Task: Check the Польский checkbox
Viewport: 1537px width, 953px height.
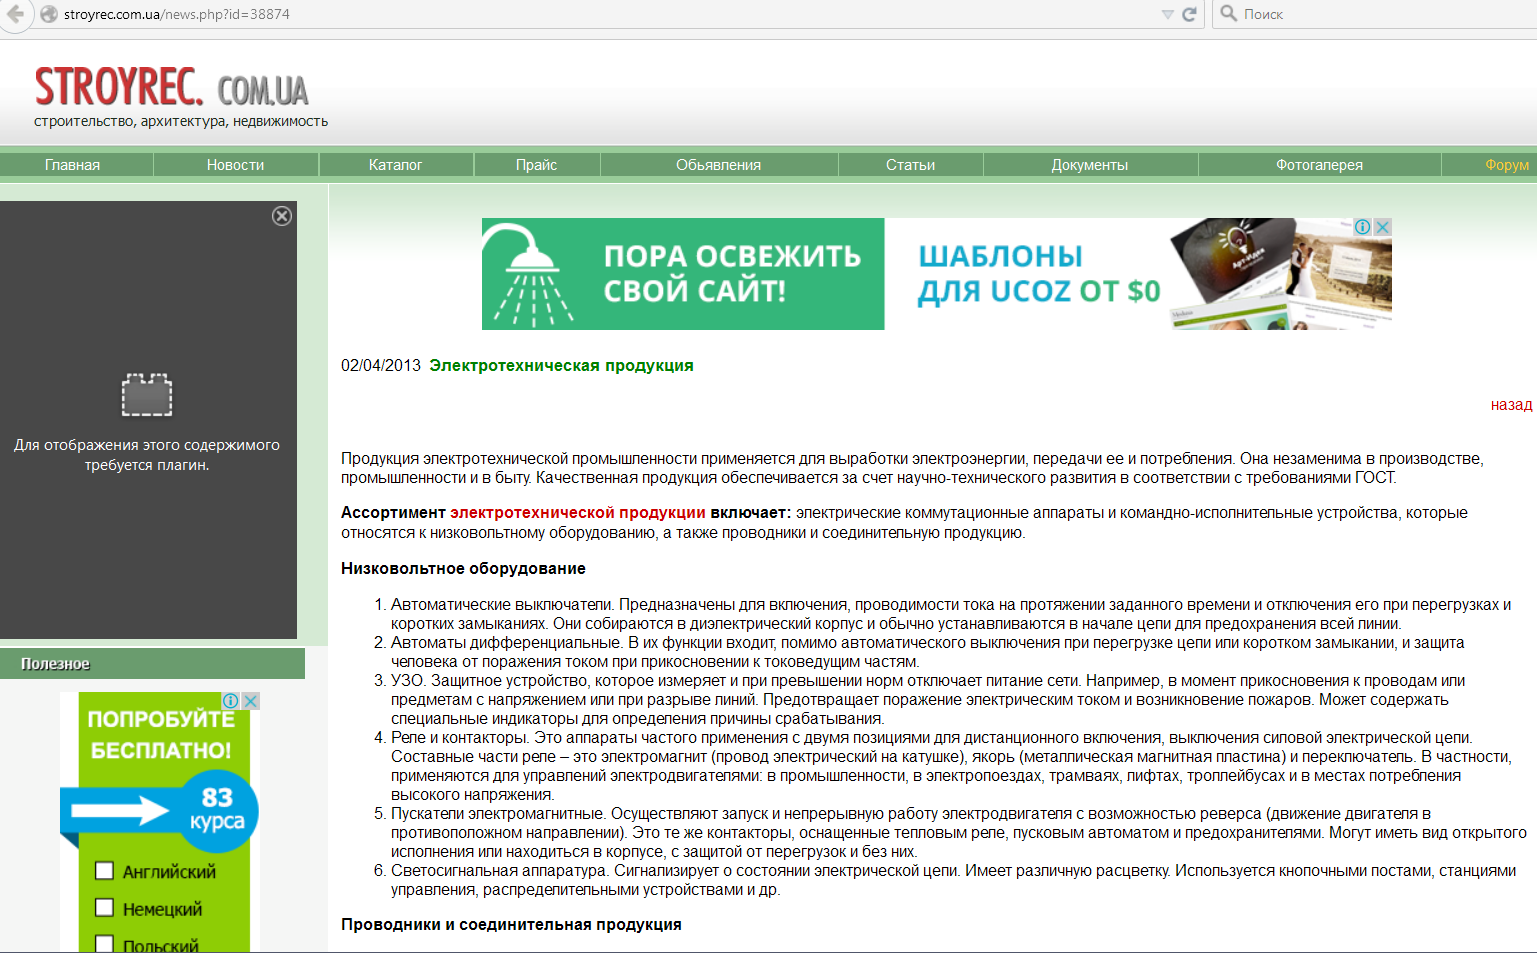Action: (x=104, y=943)
